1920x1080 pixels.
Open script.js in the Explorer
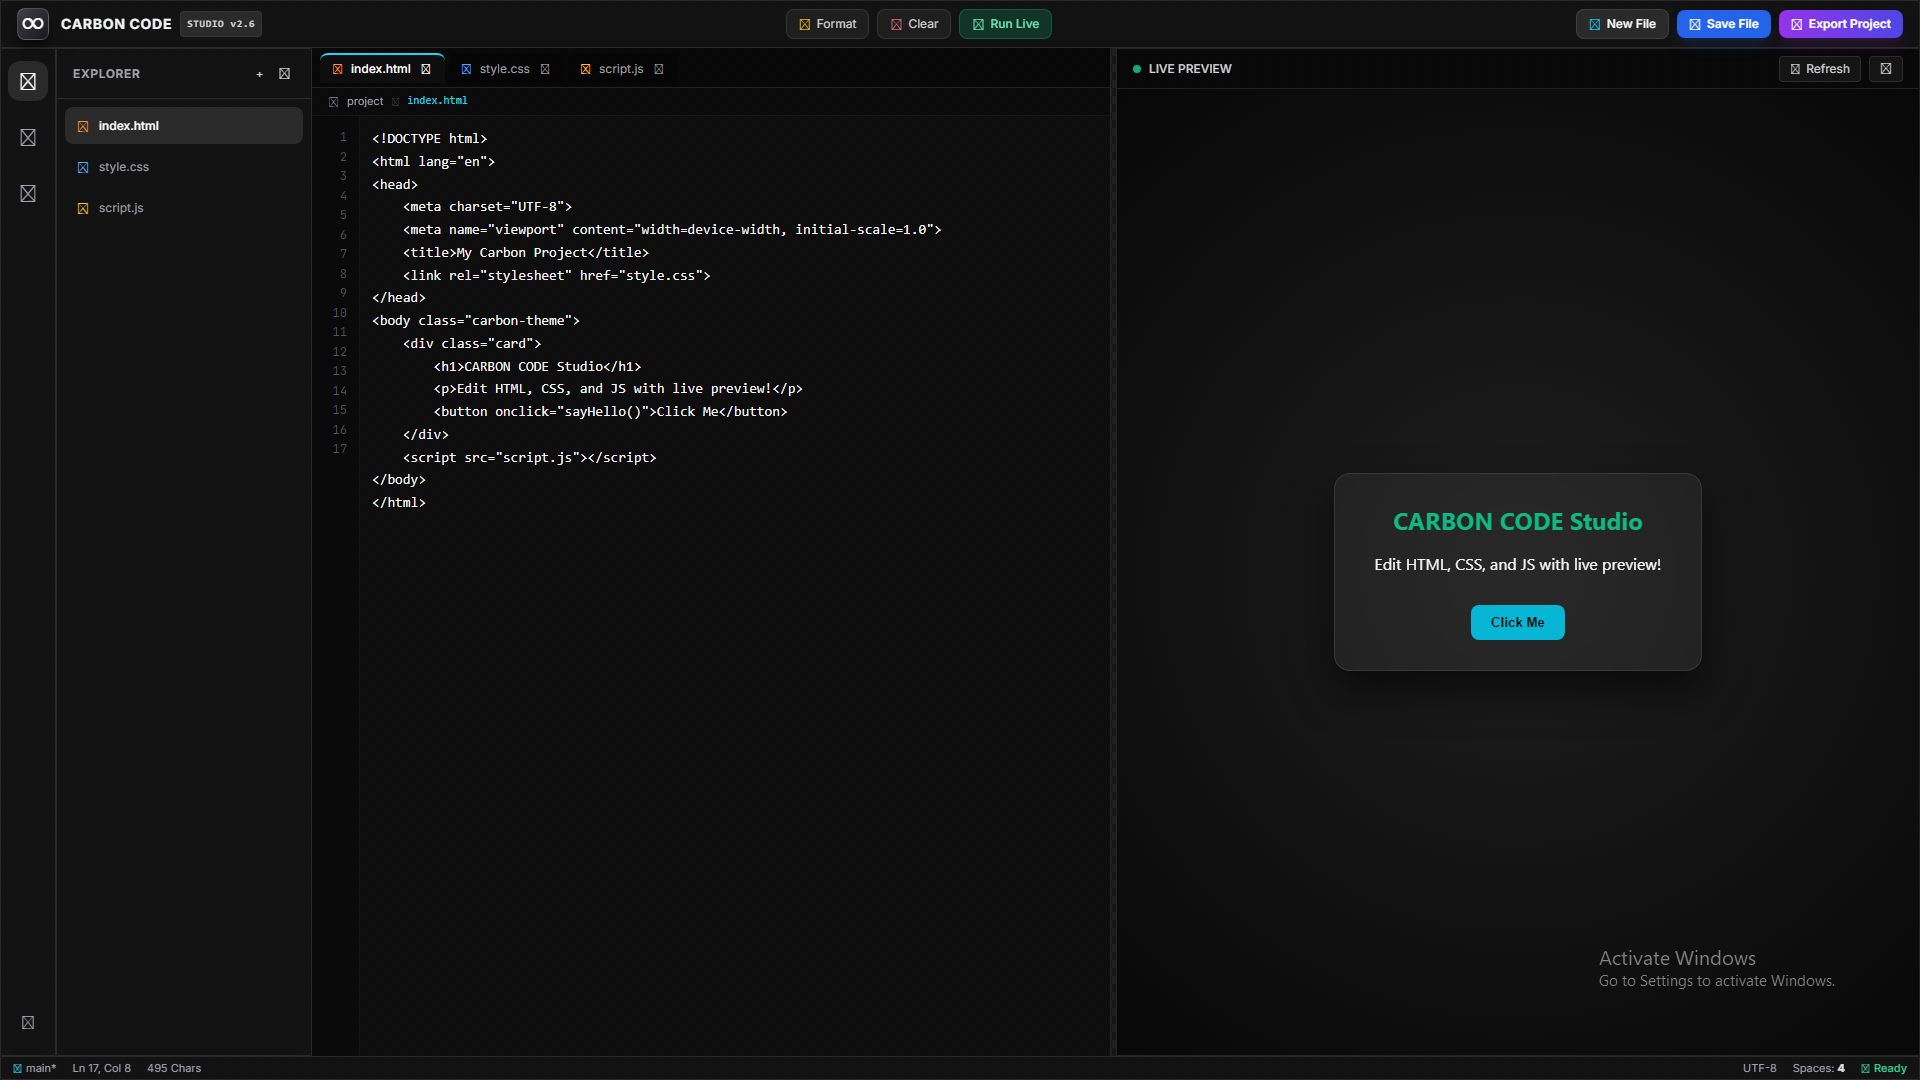[184, 208]
